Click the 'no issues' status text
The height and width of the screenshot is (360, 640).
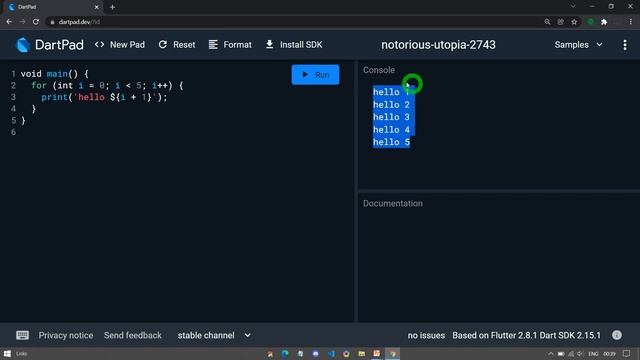point(426,335)
